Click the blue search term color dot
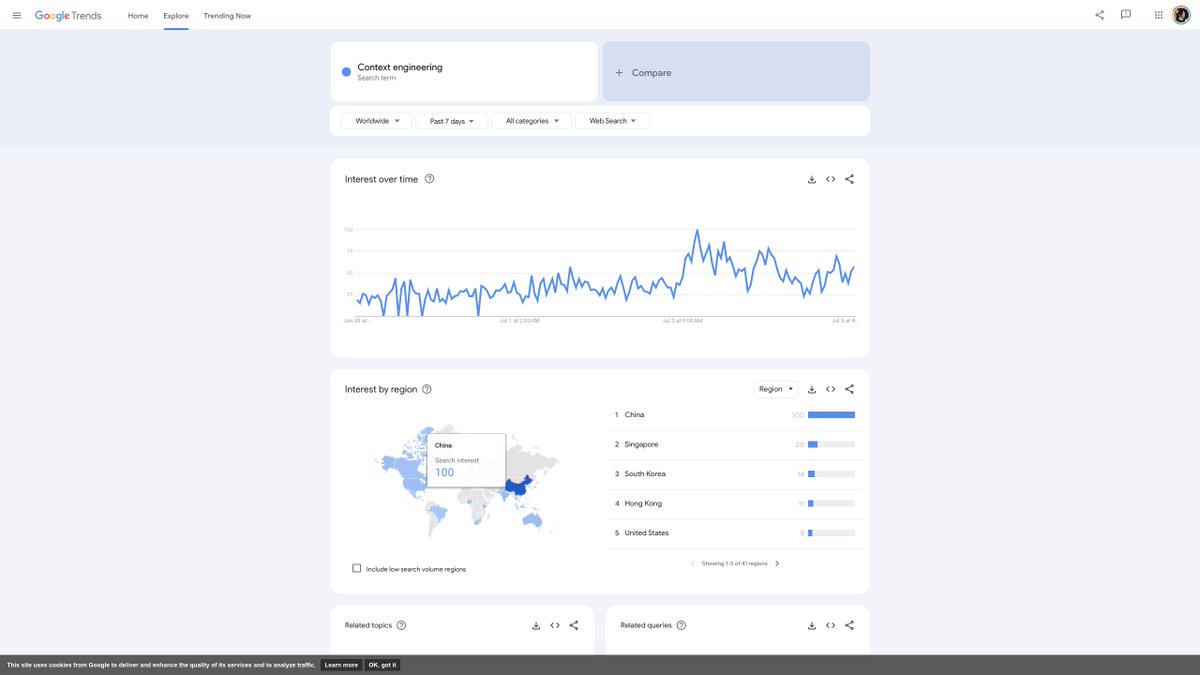Image resolution: width=1200 pixels, height=675 pixels. point(346,72)
